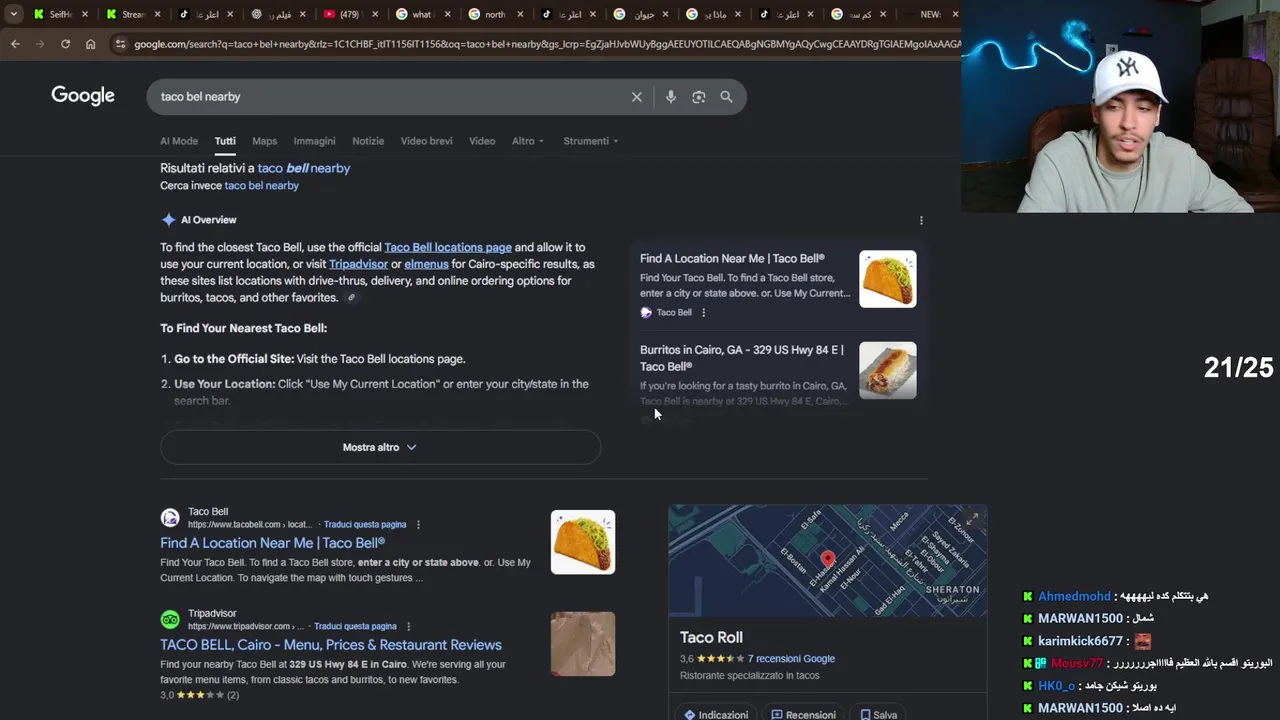Reload the Google search page
This screenshot has width=1280, height=720.
point(65,44)
